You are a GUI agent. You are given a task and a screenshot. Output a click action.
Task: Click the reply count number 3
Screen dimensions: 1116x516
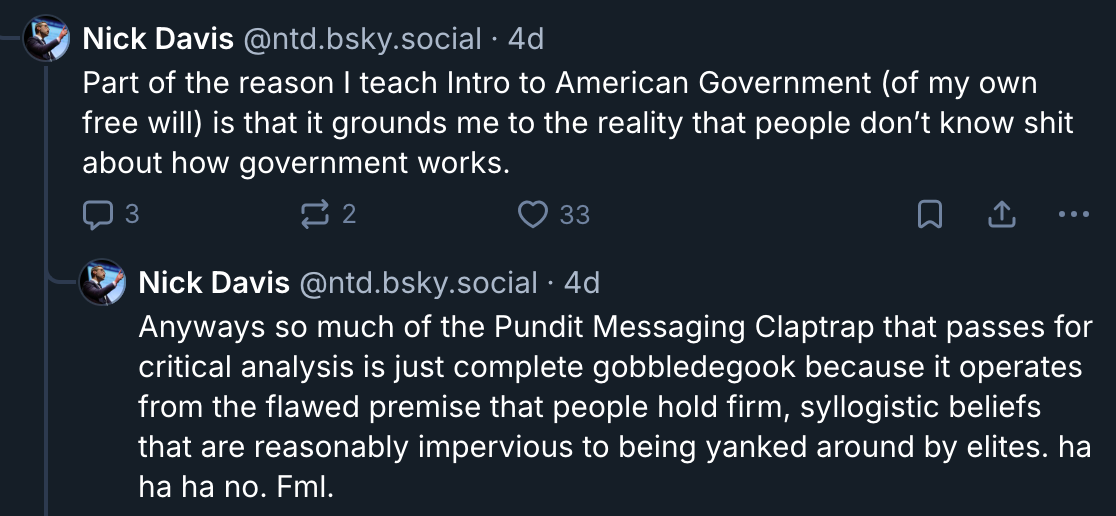coord(131,214)
